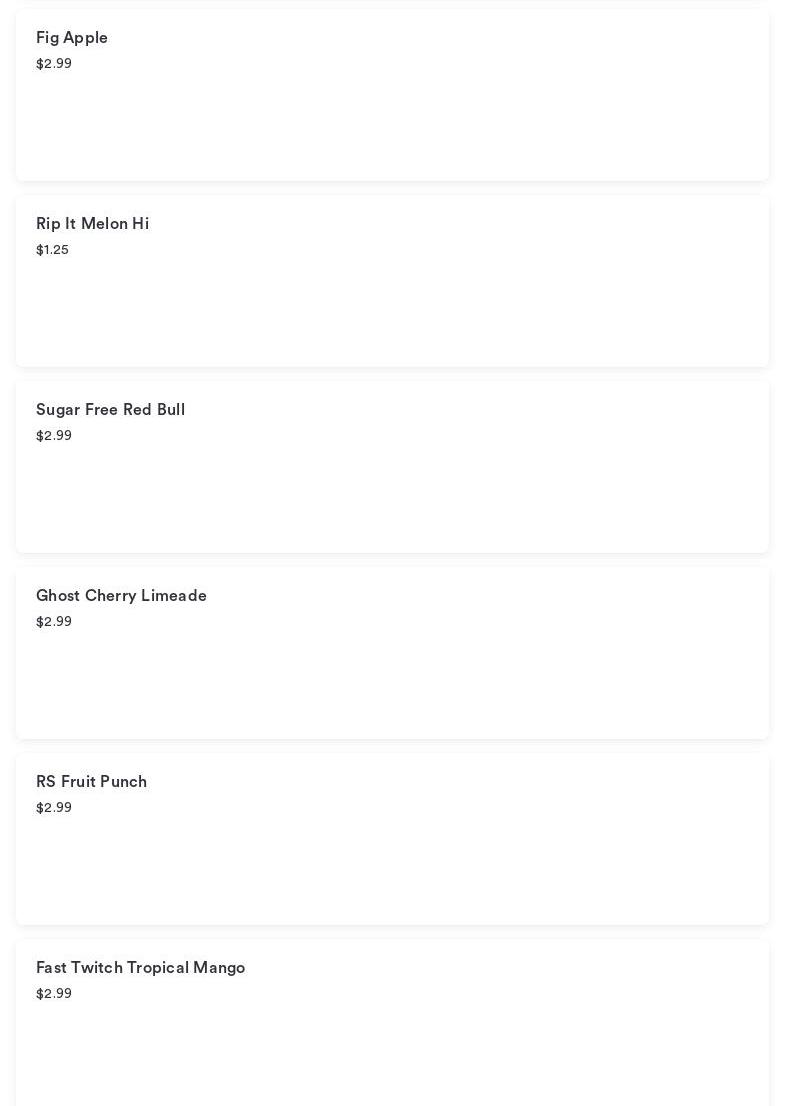Click the price under Sugar Free Red Bull
This screenshot has height=1106, width=785.
(54, 436)
